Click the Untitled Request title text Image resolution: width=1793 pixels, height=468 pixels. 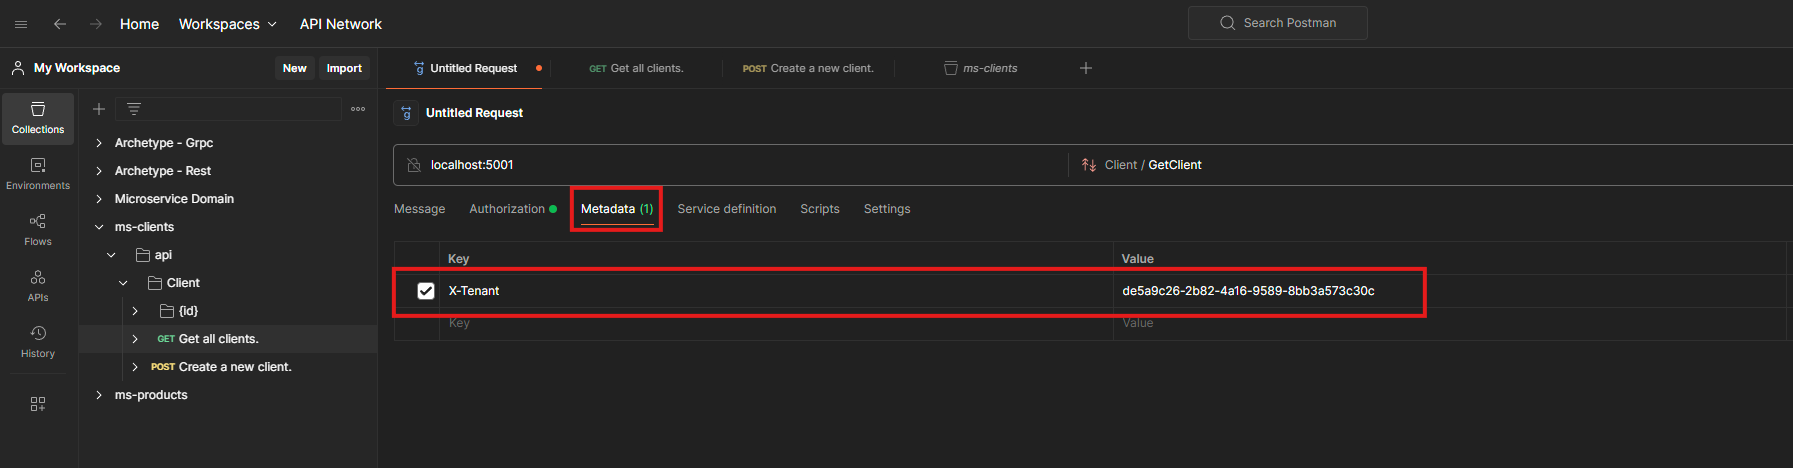pyautogui.click(x=474, y=113)
